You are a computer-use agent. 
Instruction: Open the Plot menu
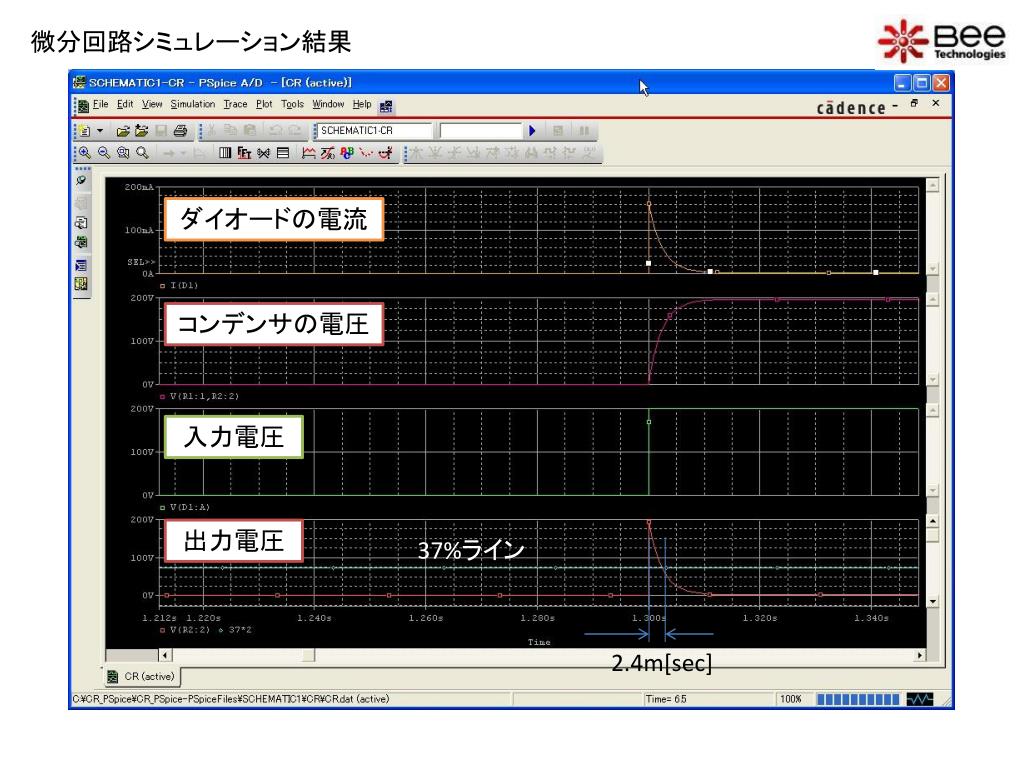click(x=264, y=104)
